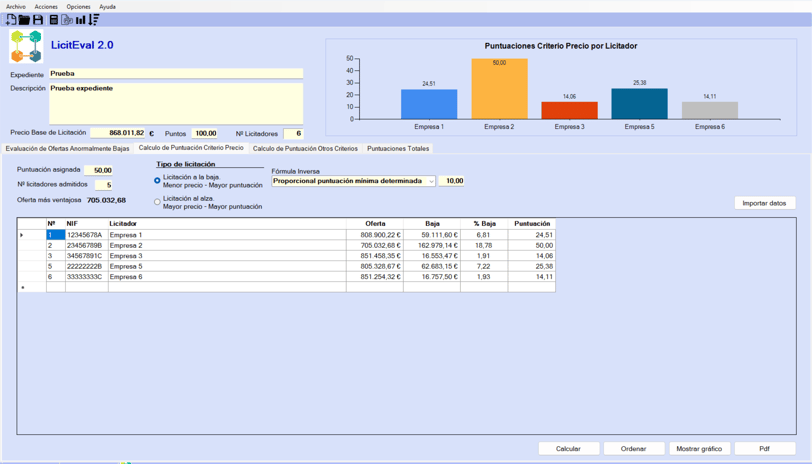This screenshot has width=812, height=464.
Task: Click the Mostrar gráfico button
Action: coord(699,448)
